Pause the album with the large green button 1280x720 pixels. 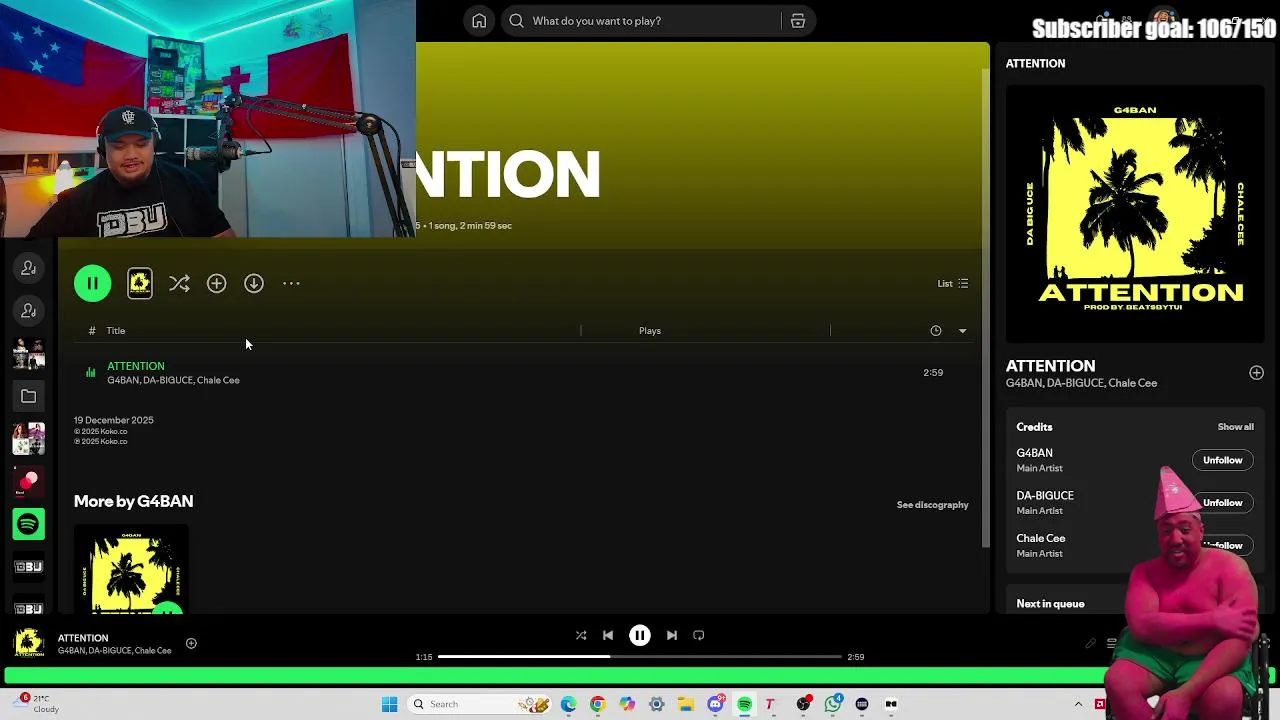point(92,284)
